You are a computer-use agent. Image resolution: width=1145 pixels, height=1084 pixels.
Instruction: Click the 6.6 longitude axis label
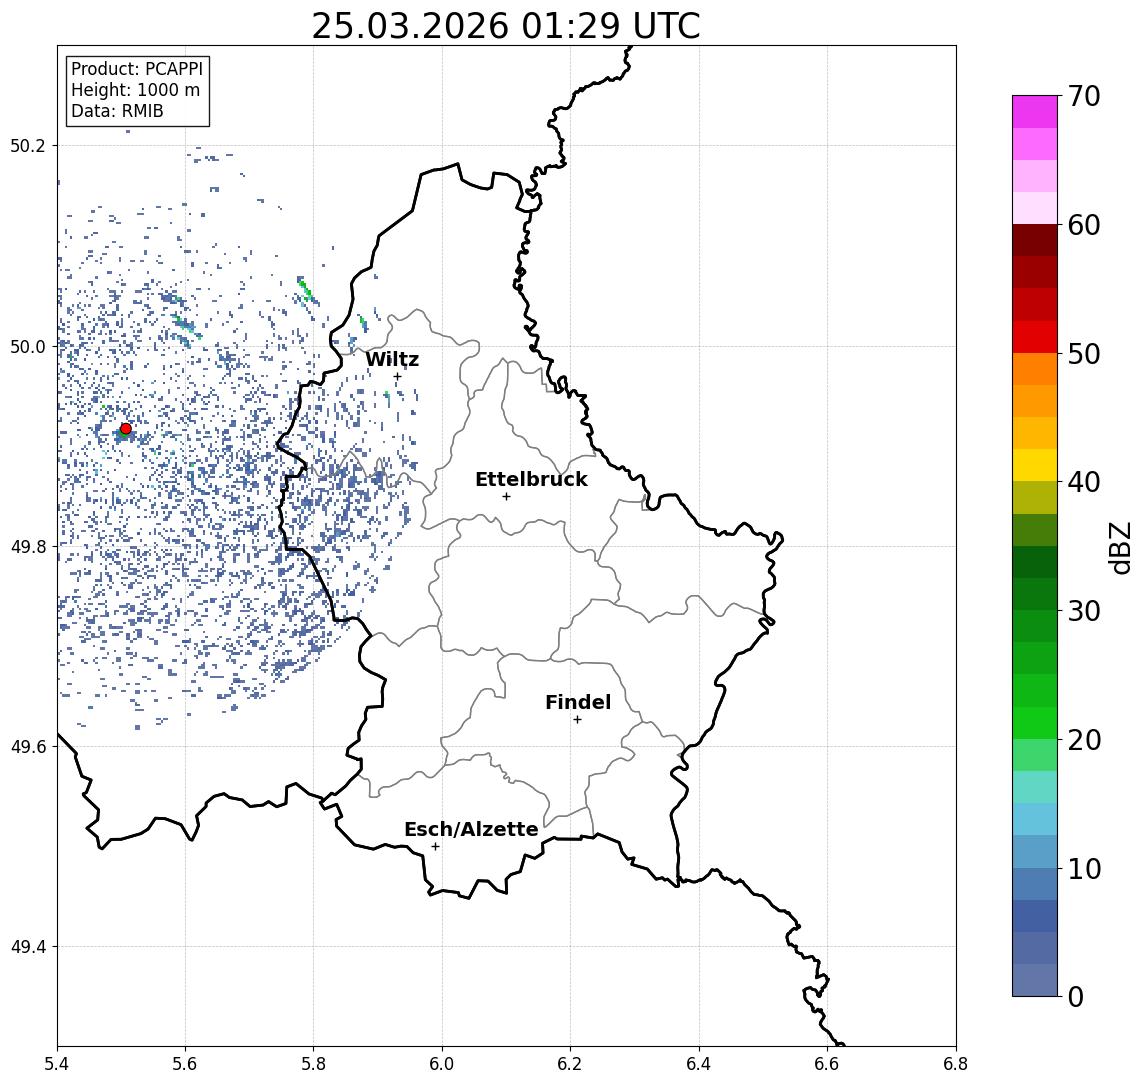(x=827, y=1064)
